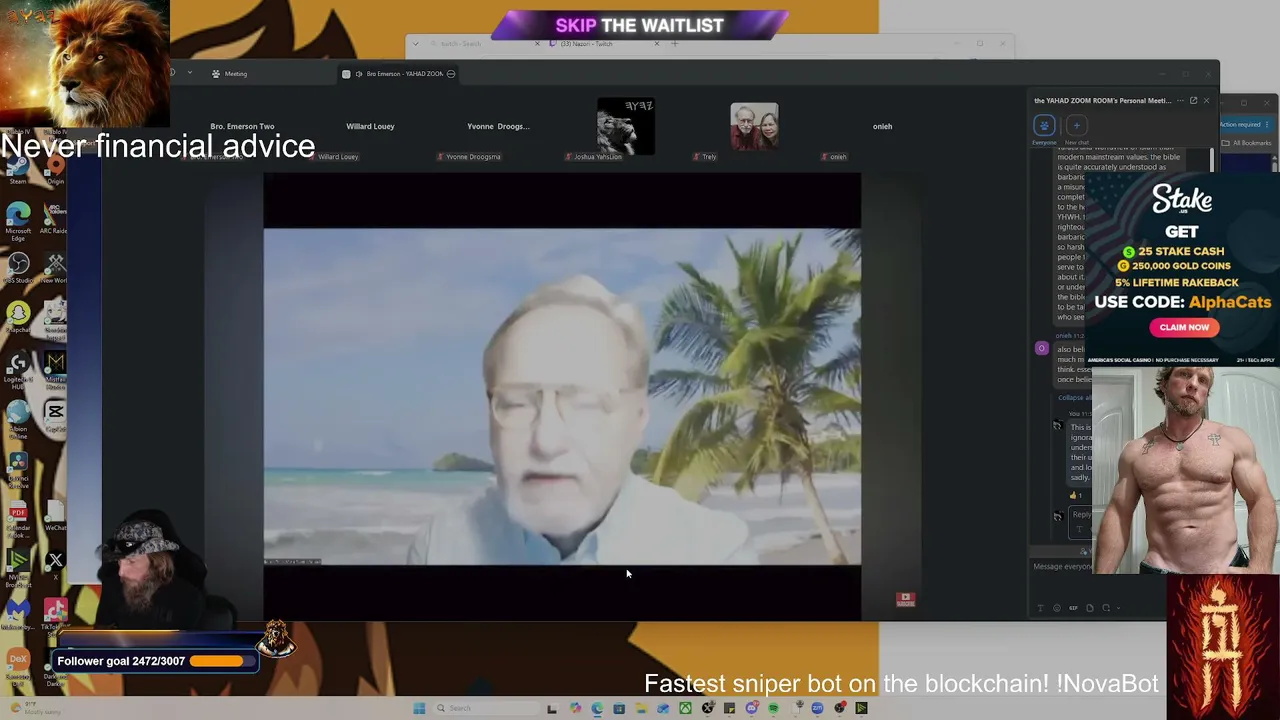Click the Message everyone input field
Image resolution: width=1280 pixels, height=720 pixels.
point(1064,567)
